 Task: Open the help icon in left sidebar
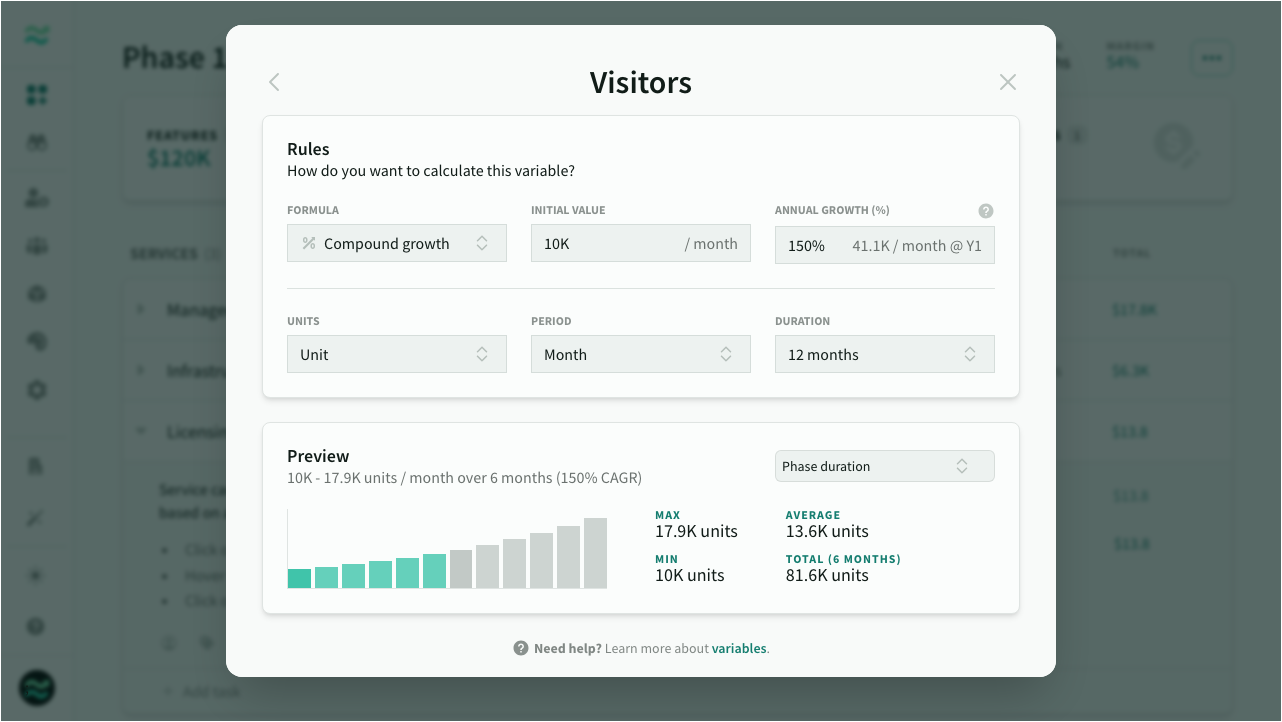(x=37, y=627)
